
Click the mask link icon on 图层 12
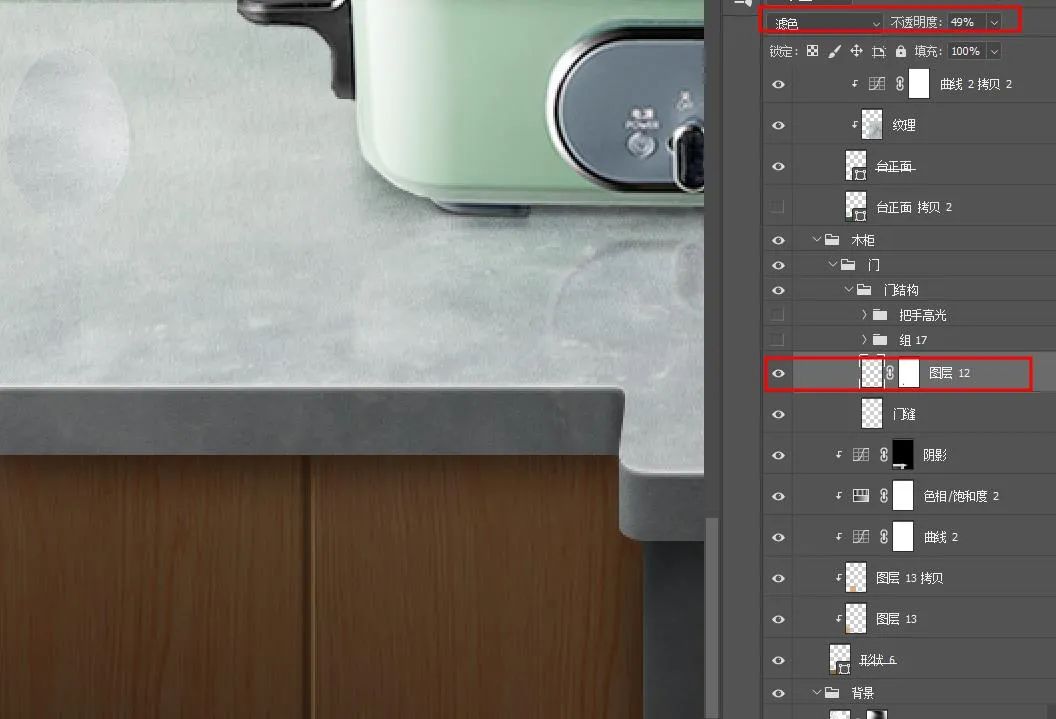point(890,373)
